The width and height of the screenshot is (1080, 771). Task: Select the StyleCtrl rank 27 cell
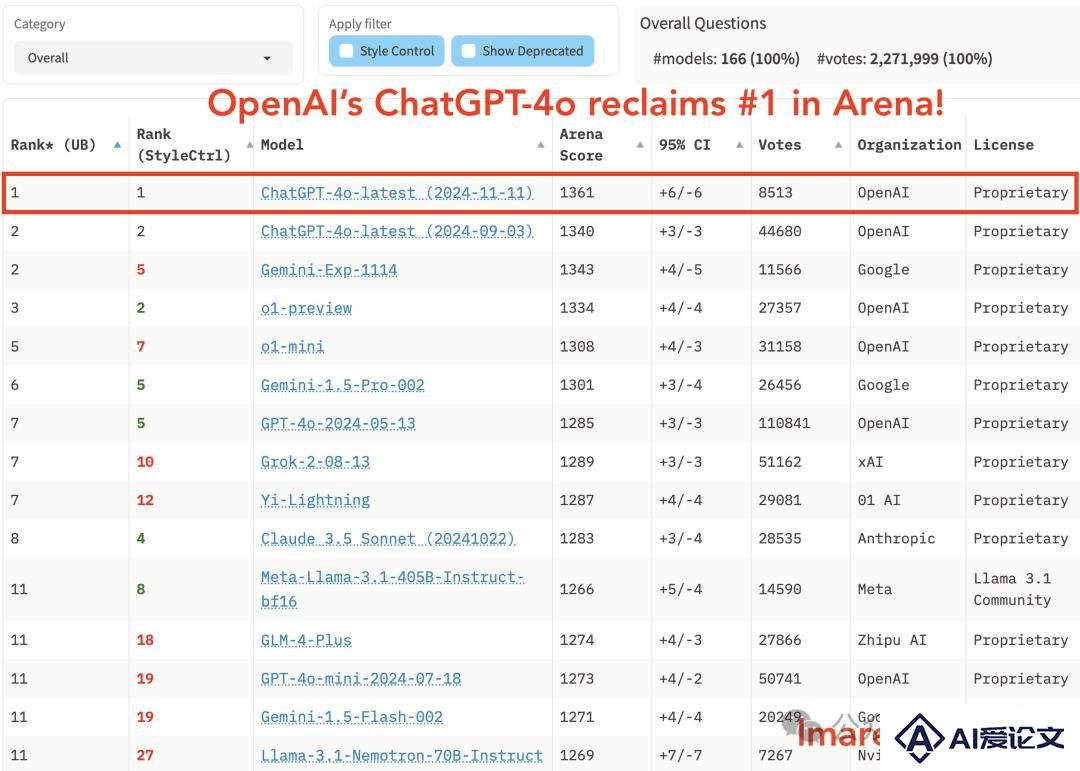tap(145, 756)
